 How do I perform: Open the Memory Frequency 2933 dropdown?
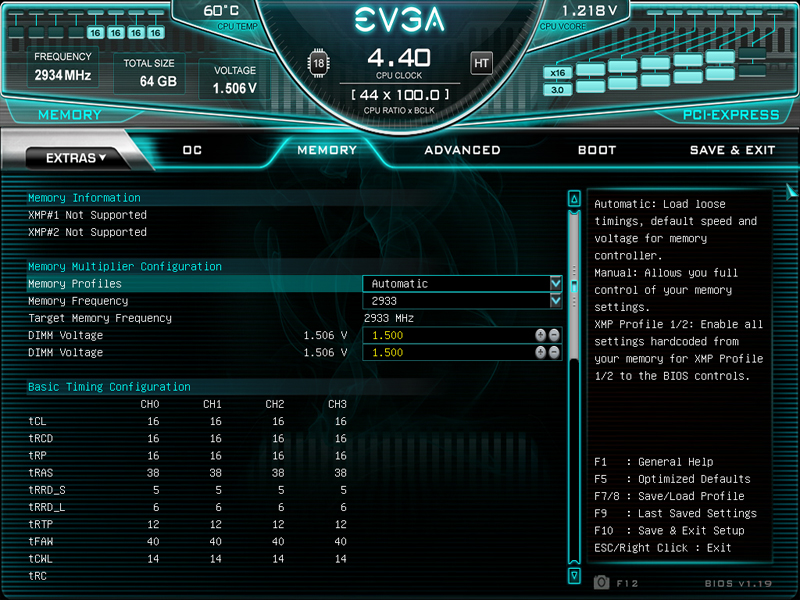(462, 301)
